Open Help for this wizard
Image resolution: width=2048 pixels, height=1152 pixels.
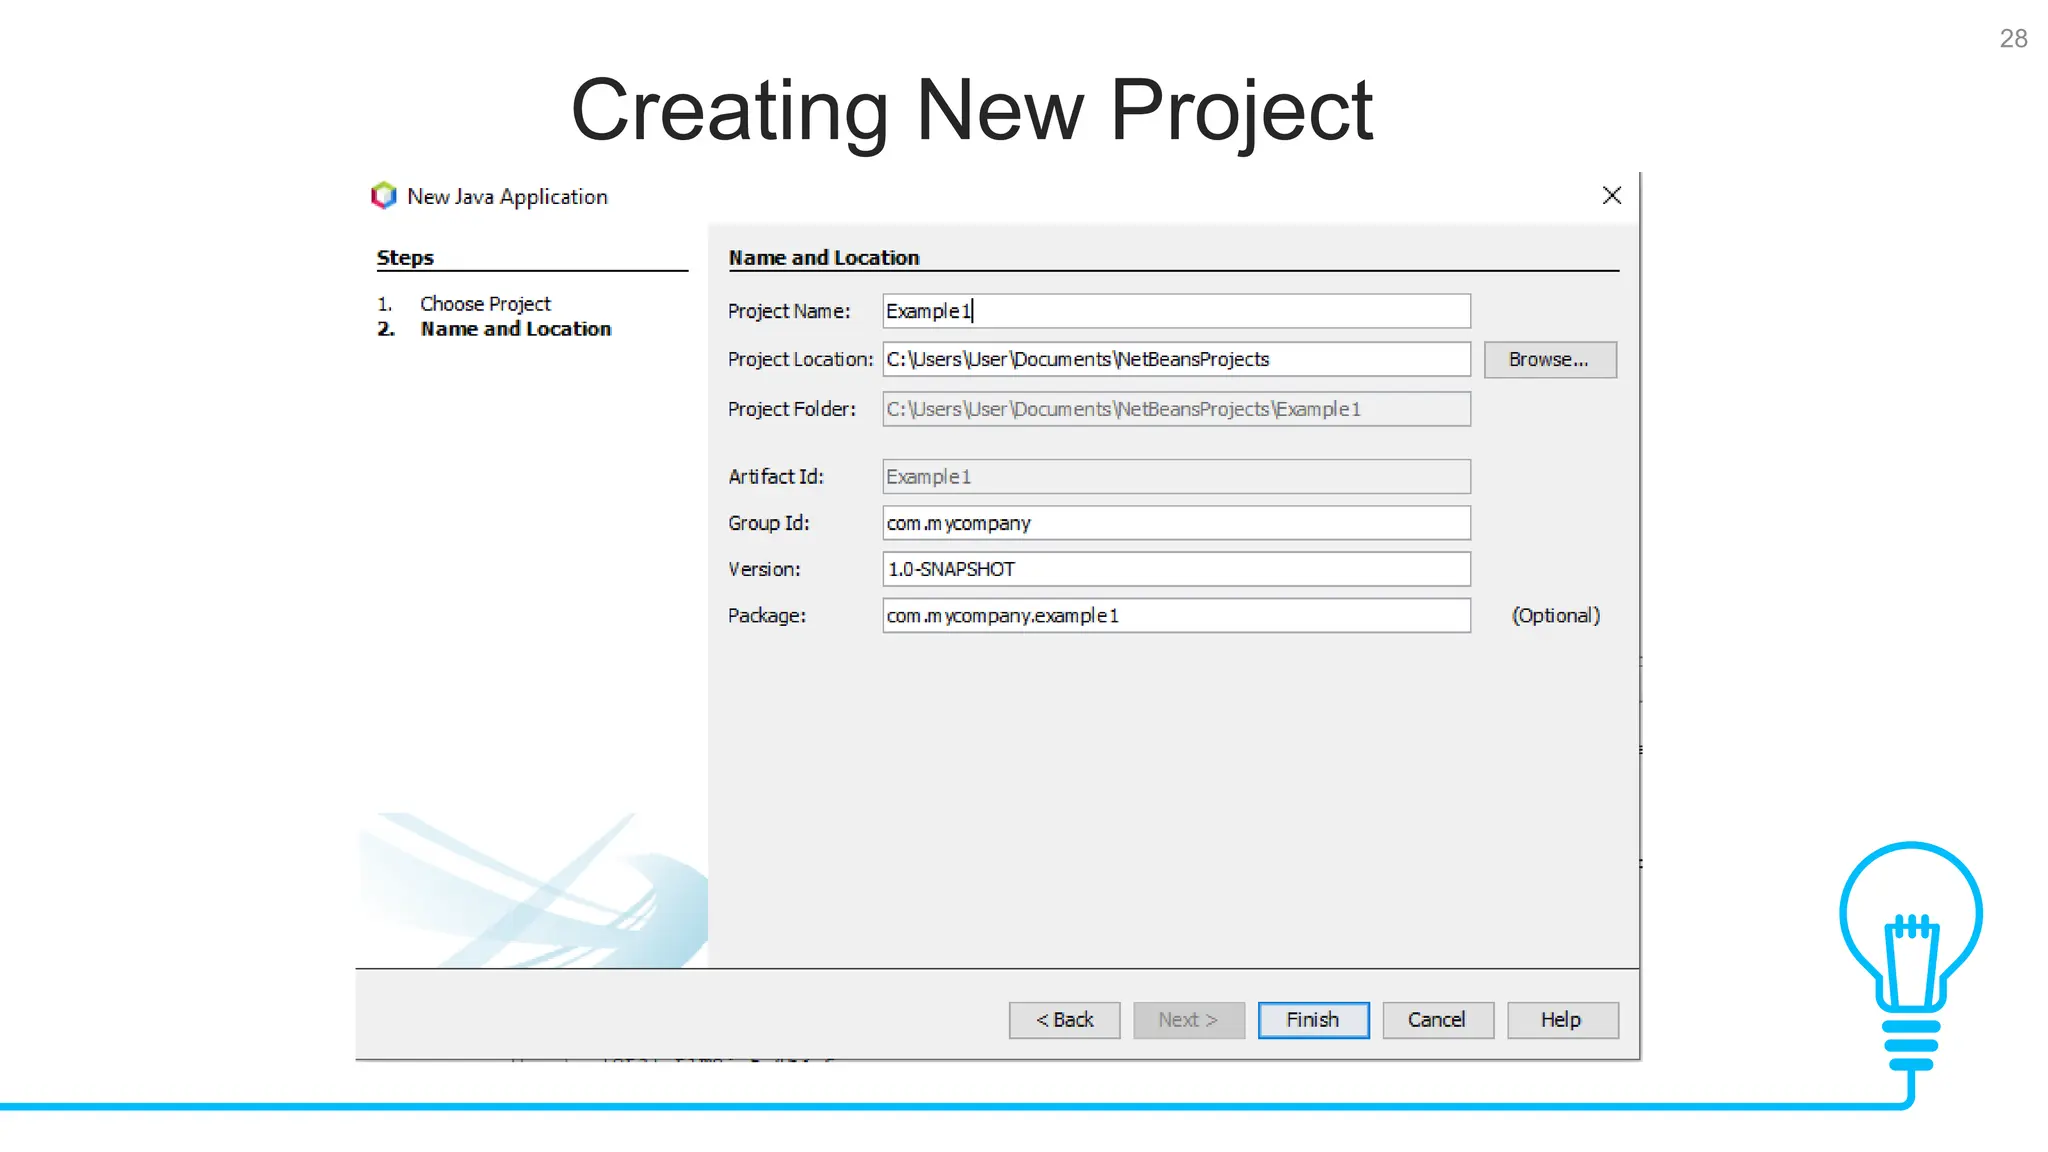coord(1561,1020)
